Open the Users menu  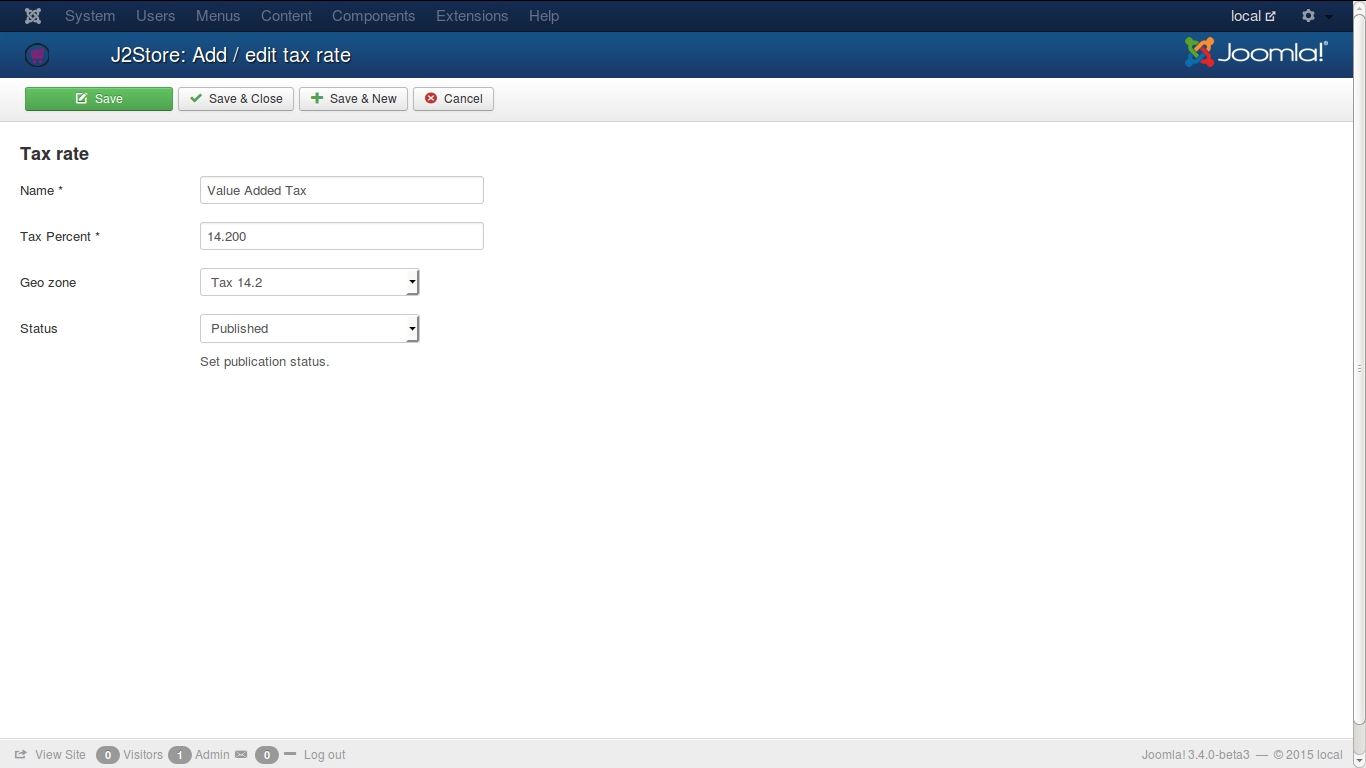coord(155,16)
